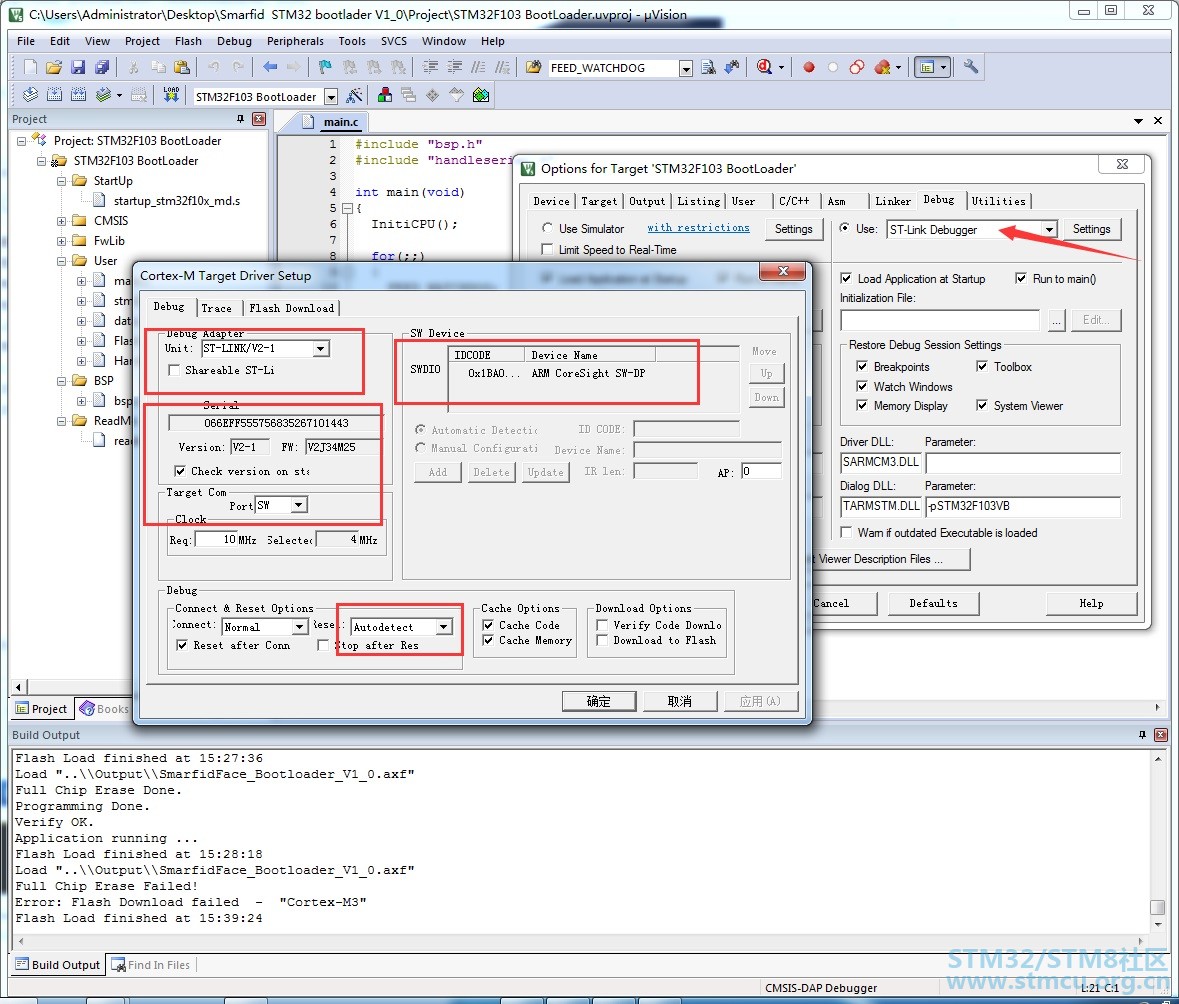Enable/disable breakpoint double-circle icon
The width and height of the screenshot is (1179, 1004).
tap(856, 67)
